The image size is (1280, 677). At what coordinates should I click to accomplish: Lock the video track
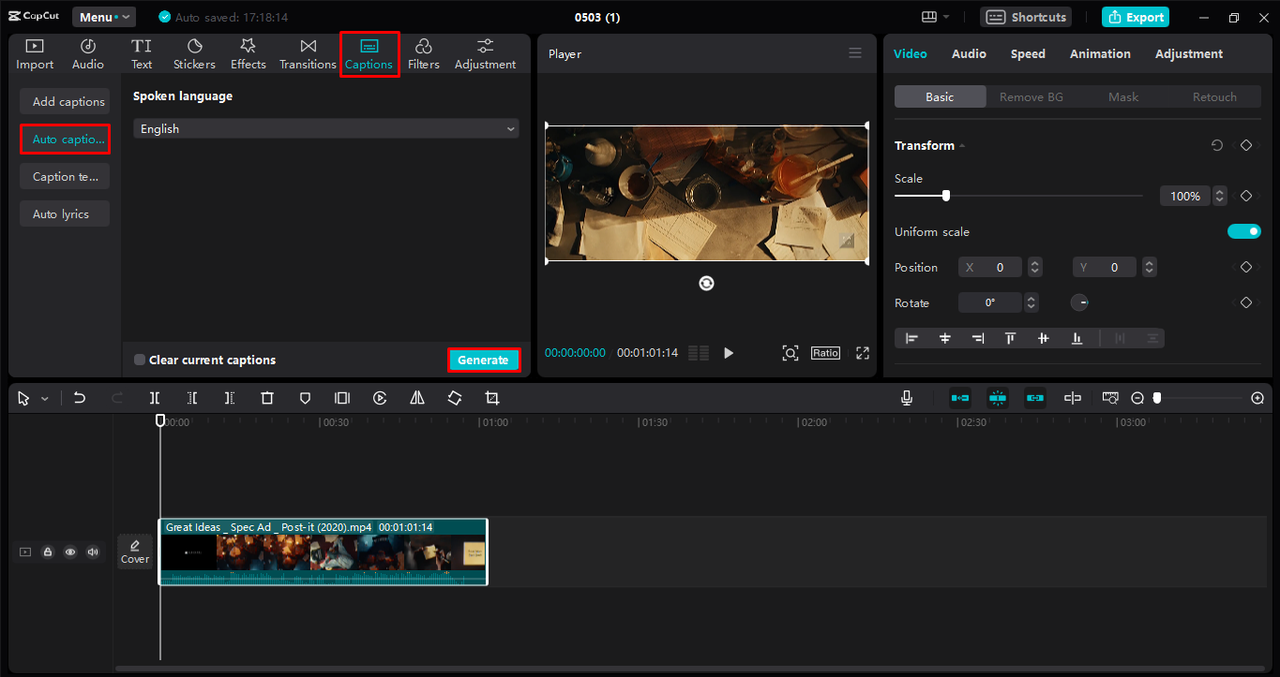coord(47,552)
